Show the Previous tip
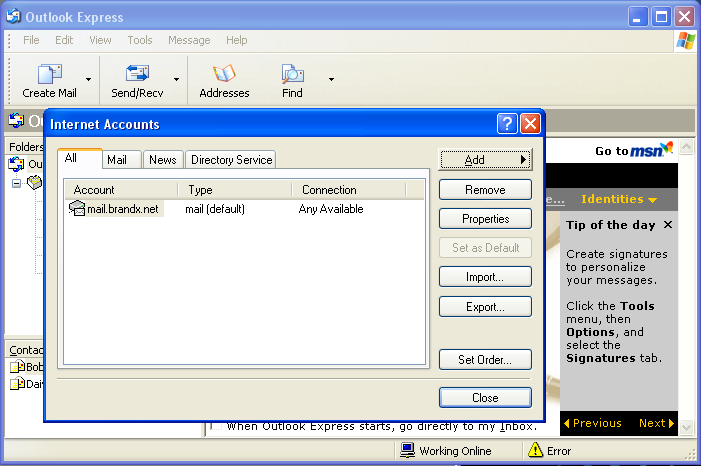Image resolution: width=701 pixels, height=466 pixels. (x=593, y=423)
